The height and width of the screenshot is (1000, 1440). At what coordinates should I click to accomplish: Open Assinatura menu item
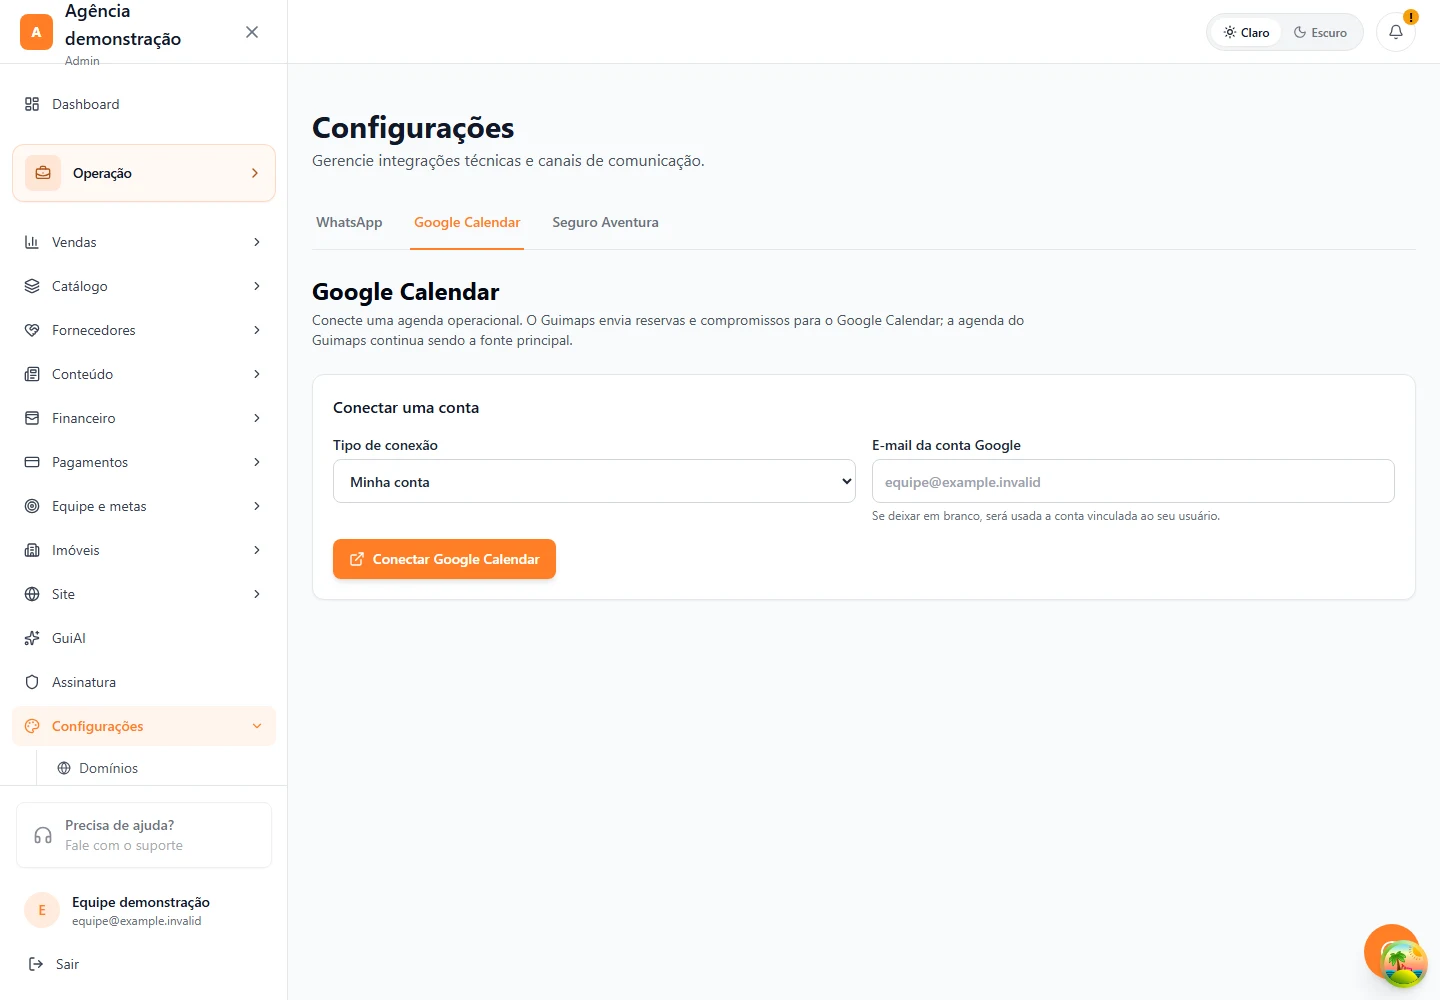(144, 682)
